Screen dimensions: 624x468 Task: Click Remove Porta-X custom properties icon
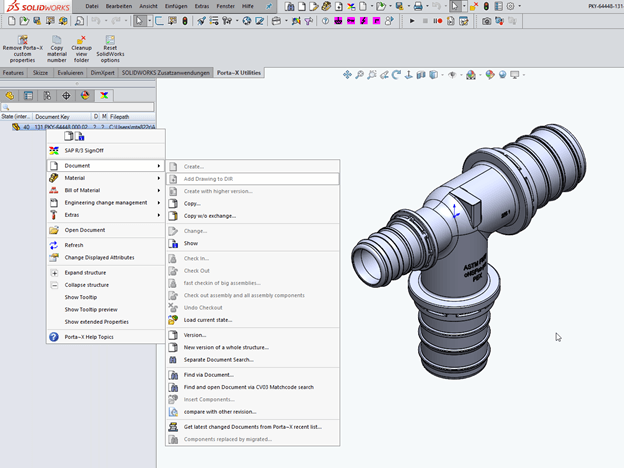click(x=23, y=41)
